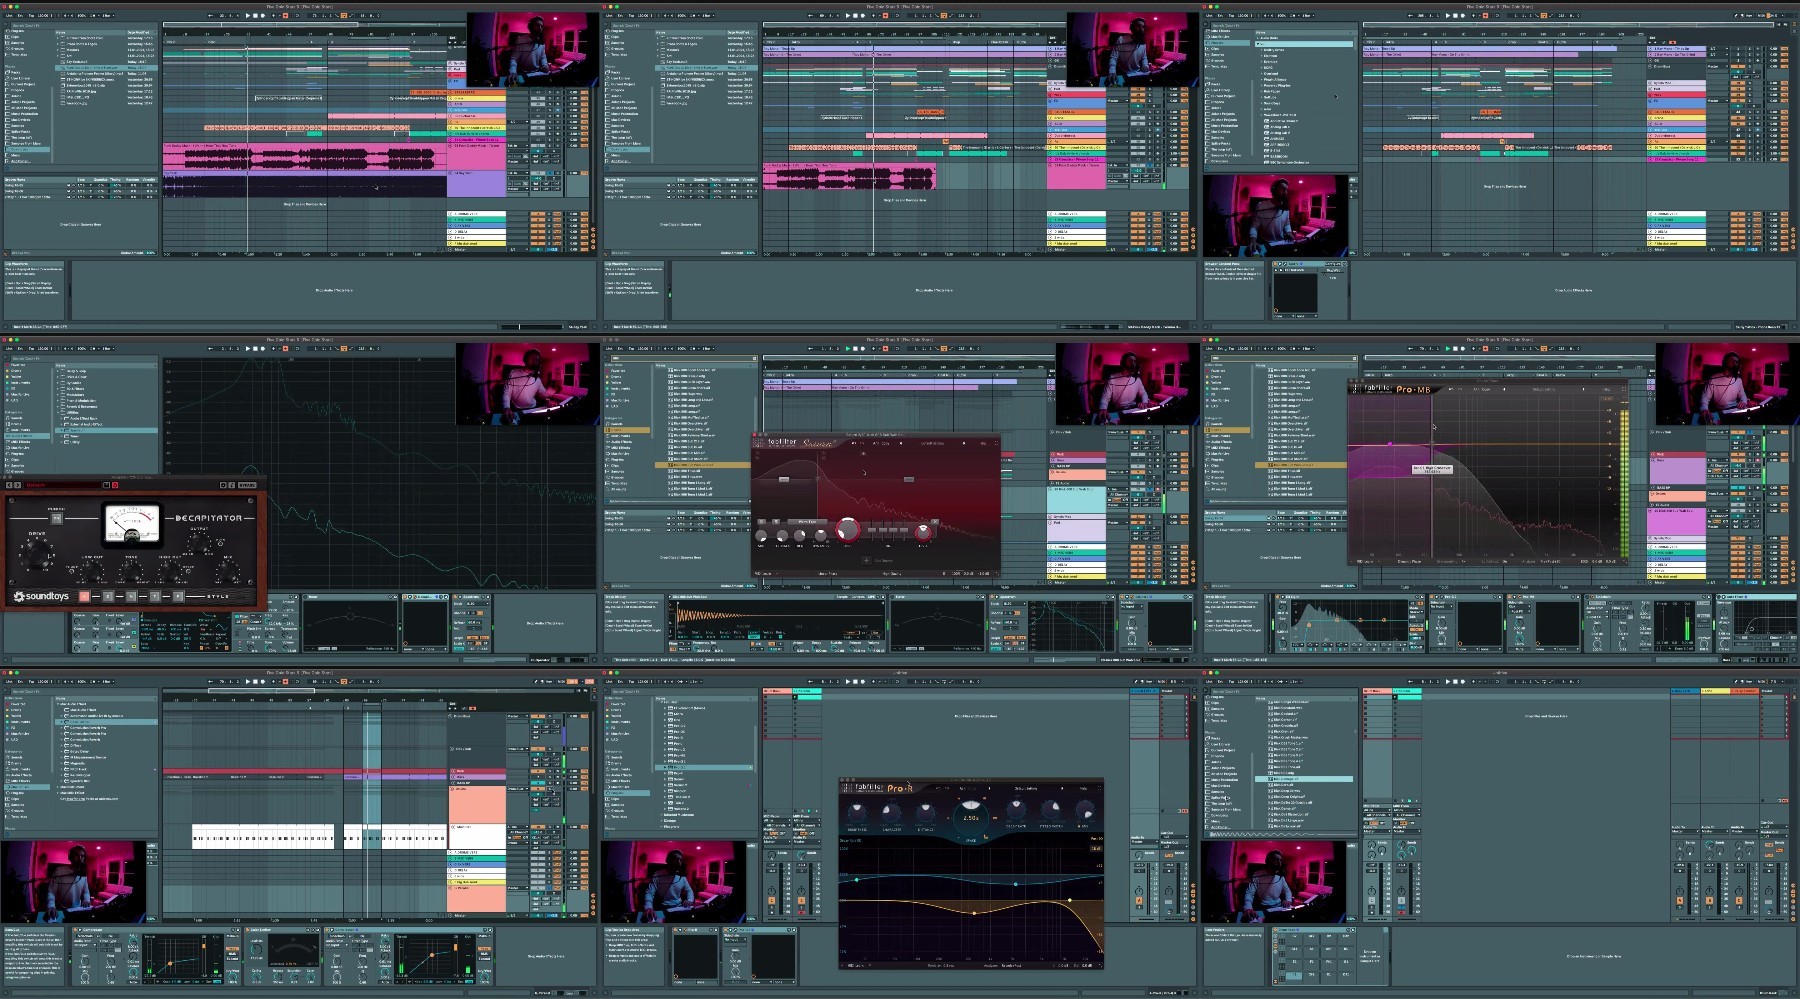Click Pro-R's large 2.50s Space decay knob

(971, 818)
